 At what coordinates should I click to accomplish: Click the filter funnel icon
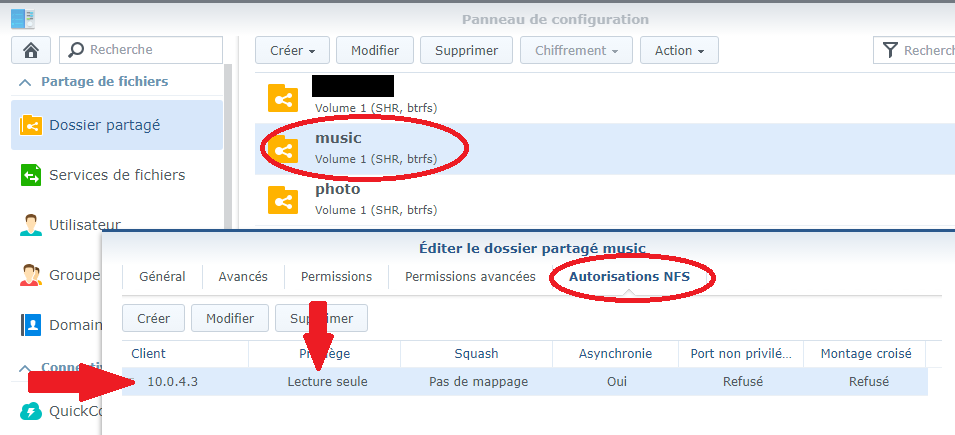pyautogui.click(x=891, y=50)
